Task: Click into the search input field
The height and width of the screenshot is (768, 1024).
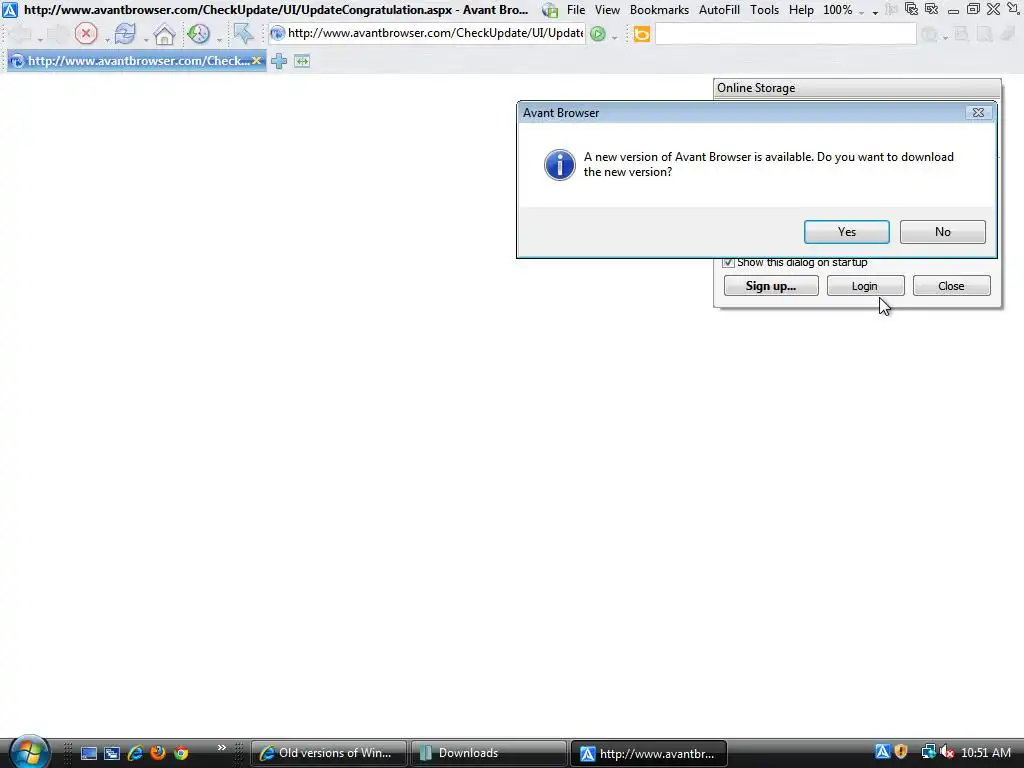Action: pos(785,34)
